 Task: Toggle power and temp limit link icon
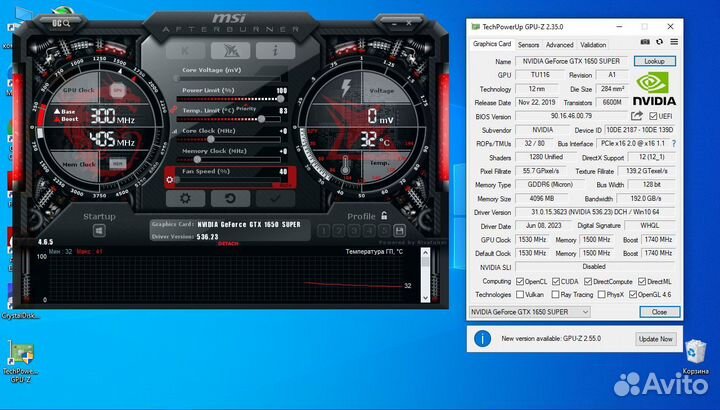point(173,110)
